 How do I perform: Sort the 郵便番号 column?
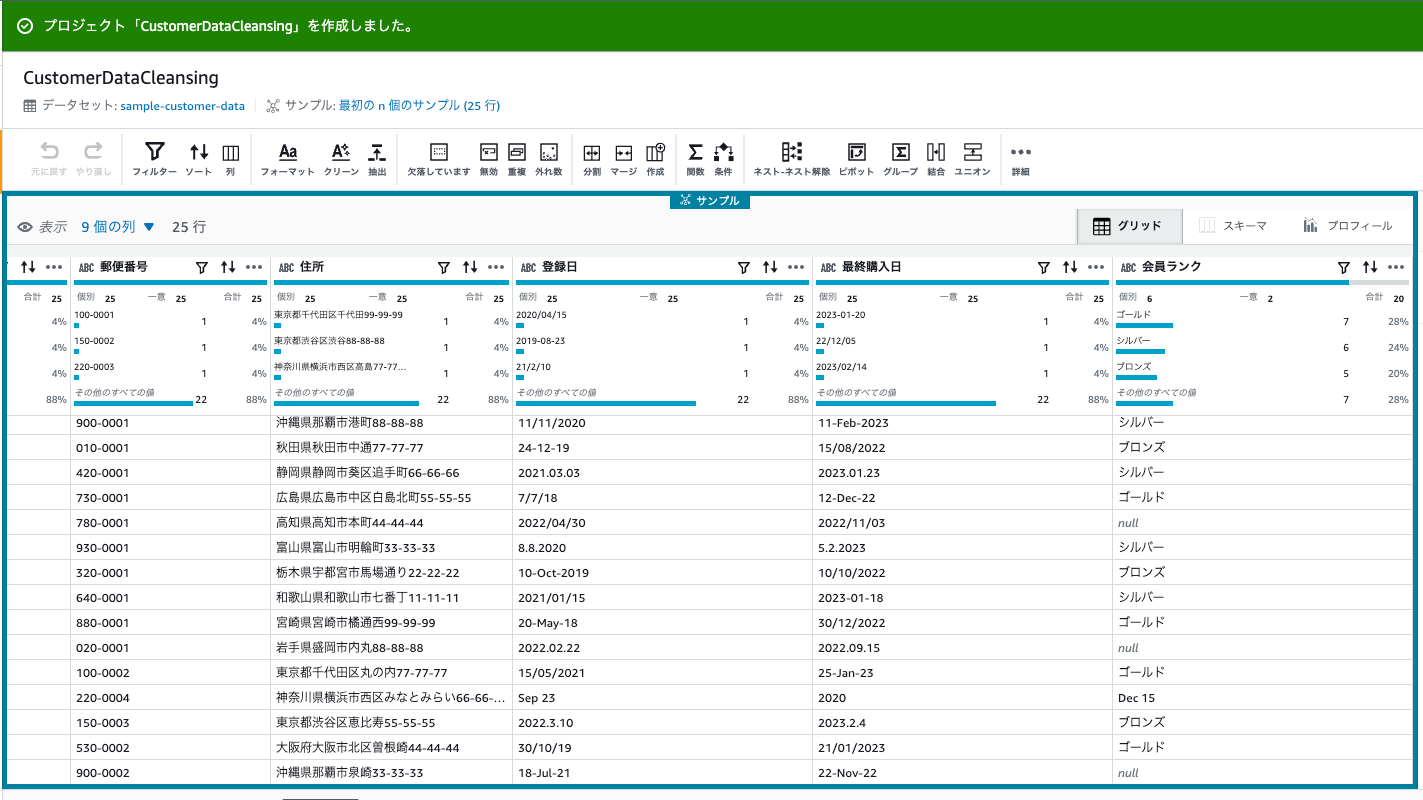tap(228, 267)
